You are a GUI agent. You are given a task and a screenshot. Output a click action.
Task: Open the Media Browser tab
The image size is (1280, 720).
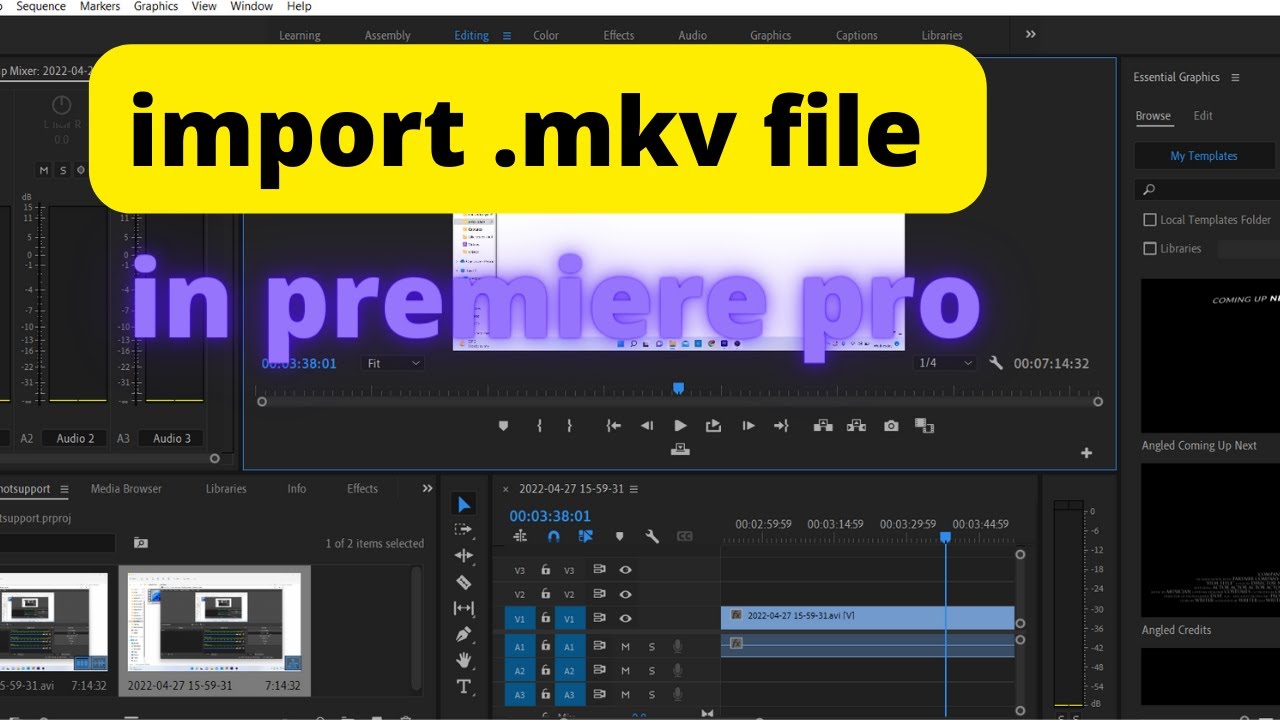(126, 489)
